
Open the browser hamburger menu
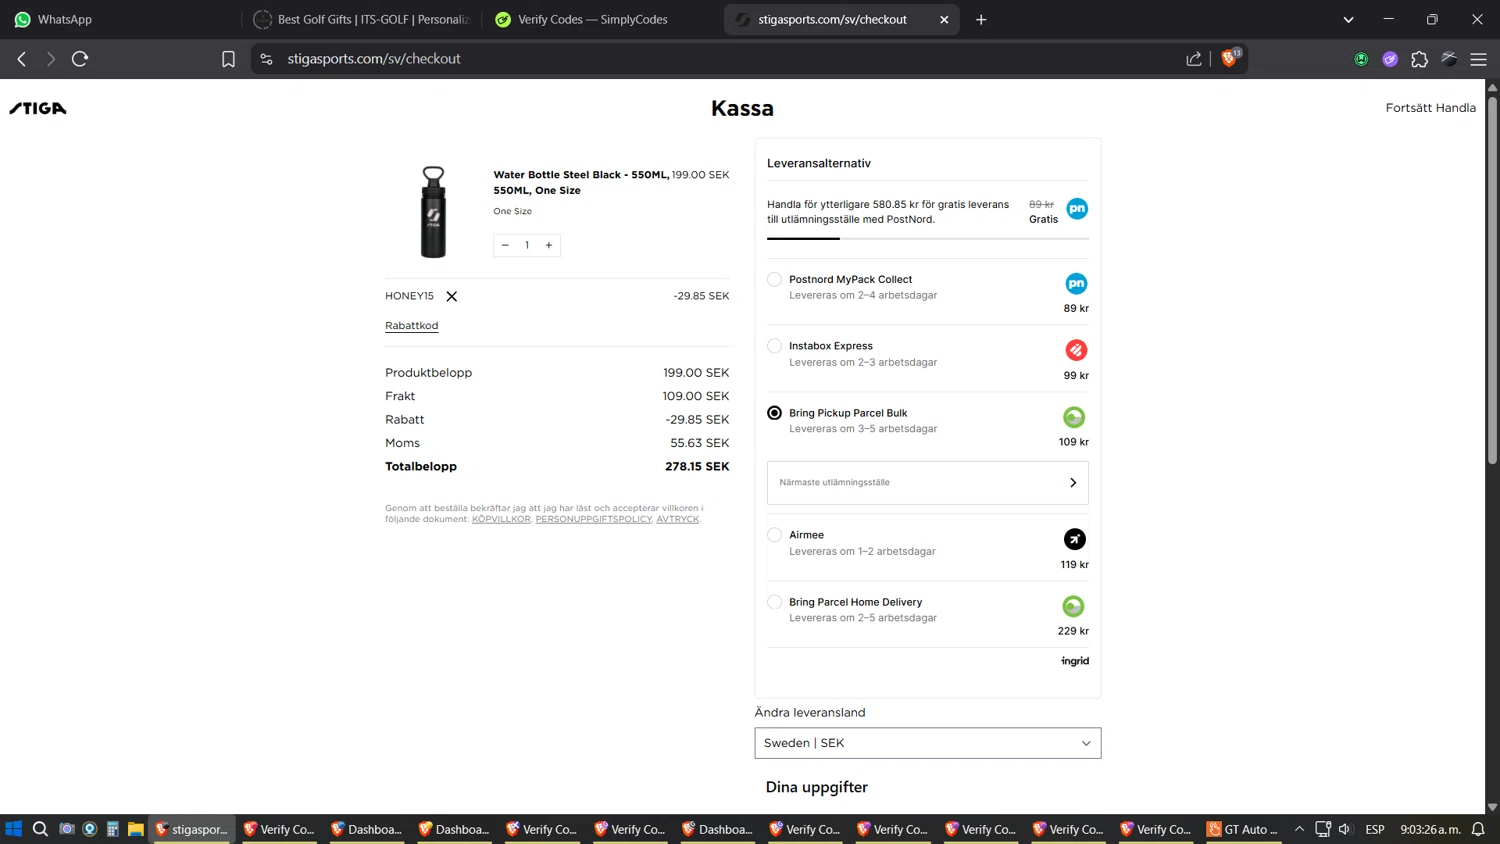click(1478, 59)
